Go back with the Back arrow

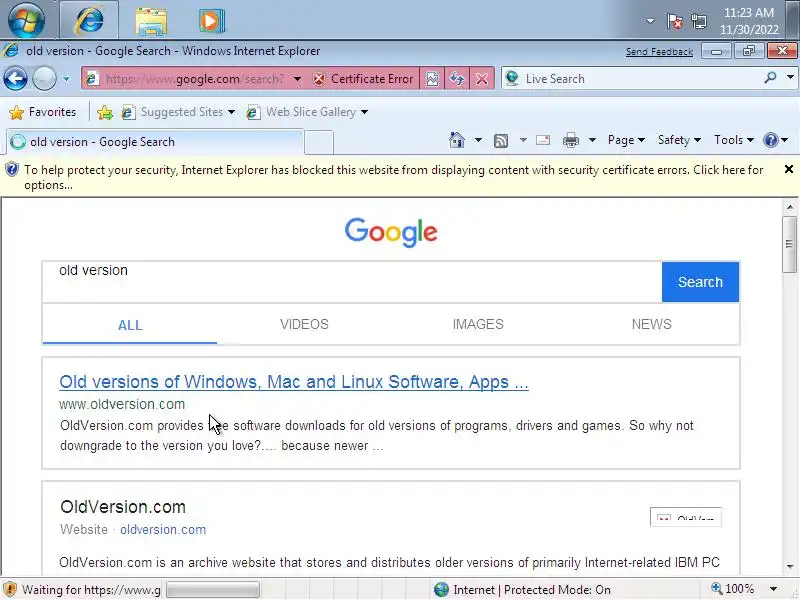pos(15,79)
